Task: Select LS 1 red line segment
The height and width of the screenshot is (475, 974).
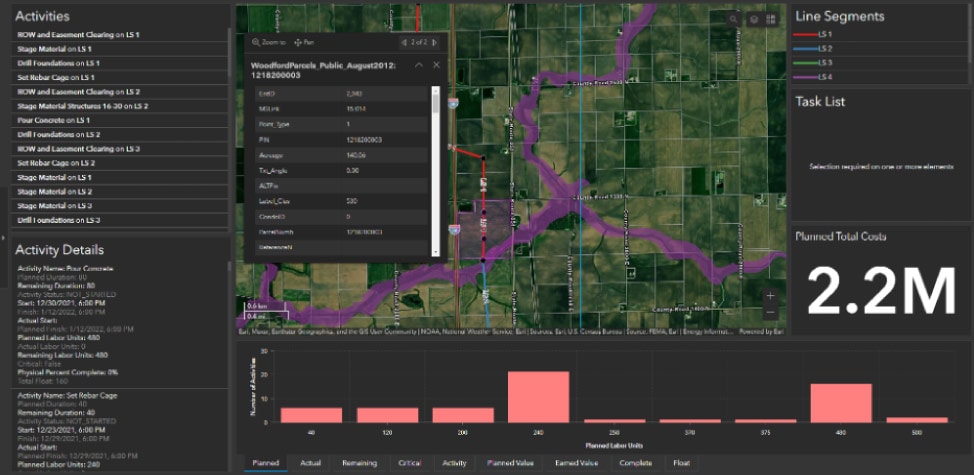Action: tap(880, 34)
